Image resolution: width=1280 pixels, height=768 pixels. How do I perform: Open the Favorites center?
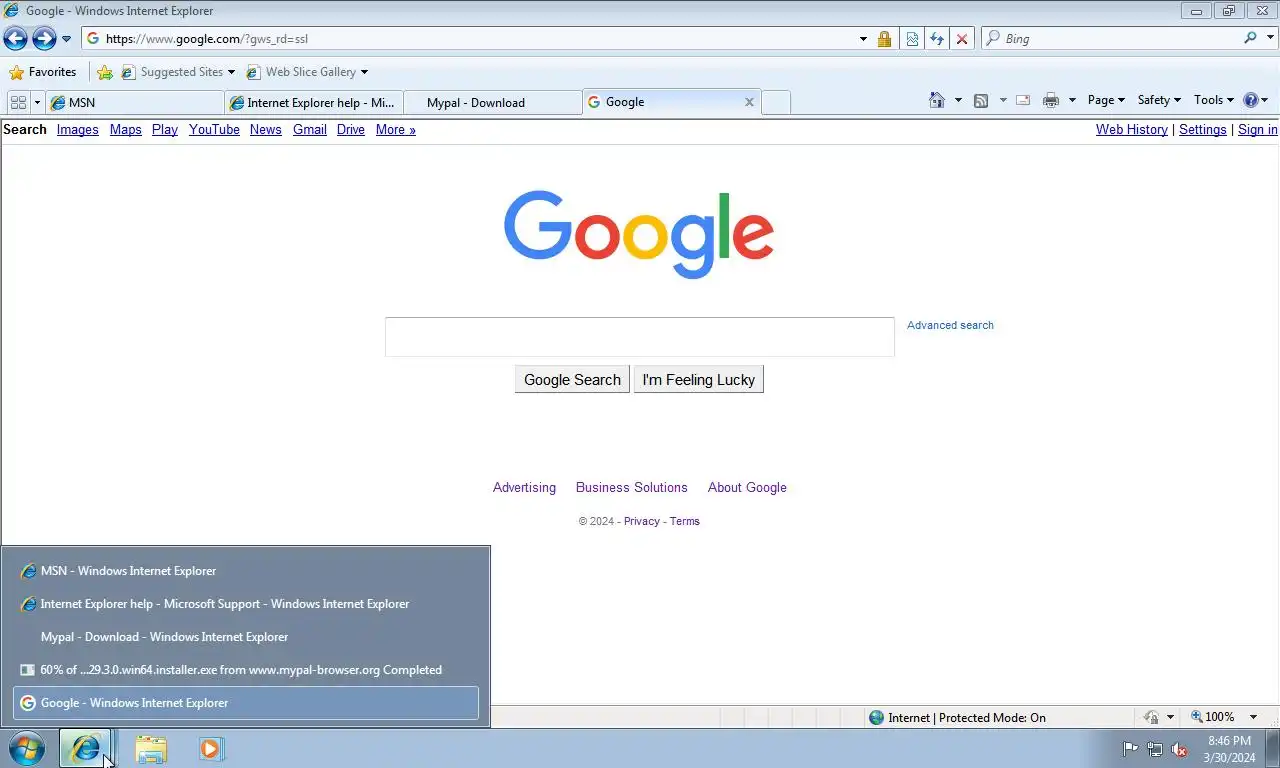point(42,72)
